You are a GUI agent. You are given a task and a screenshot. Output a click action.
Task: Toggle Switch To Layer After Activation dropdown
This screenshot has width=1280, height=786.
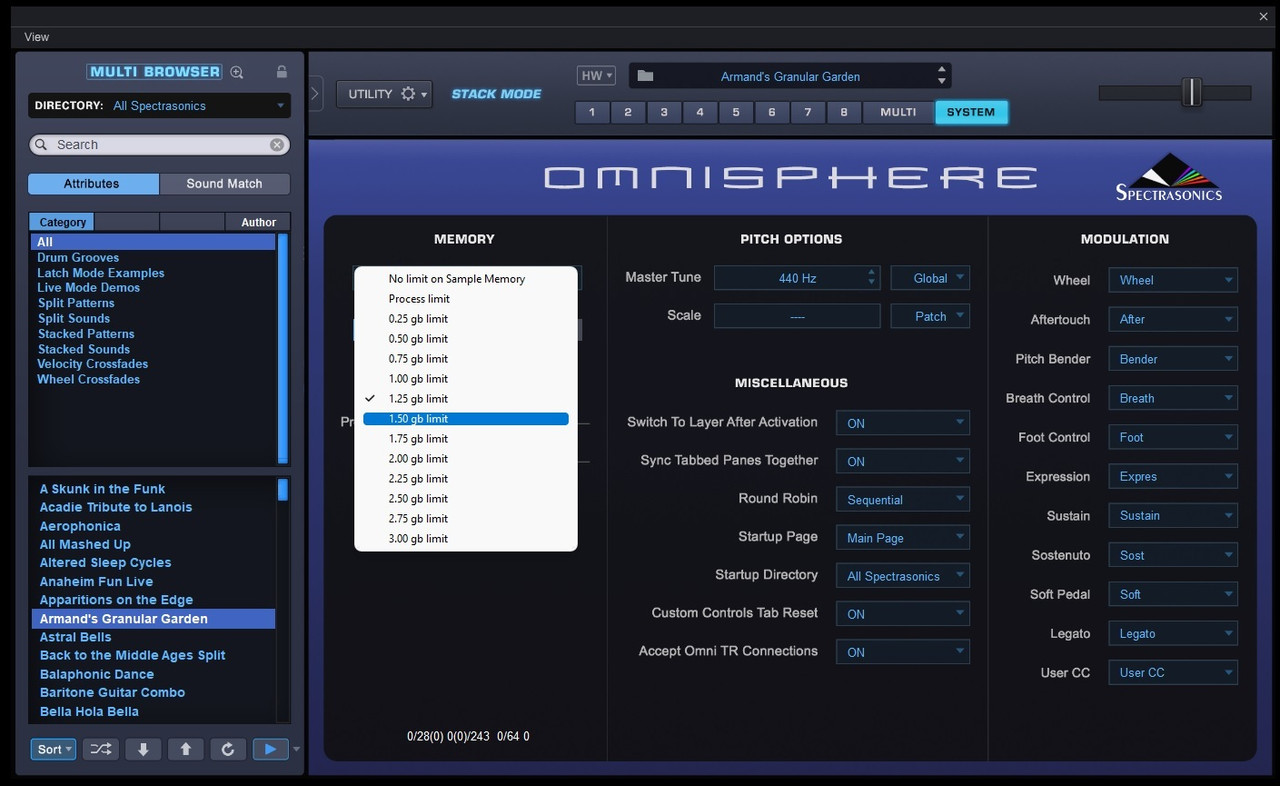903,423
